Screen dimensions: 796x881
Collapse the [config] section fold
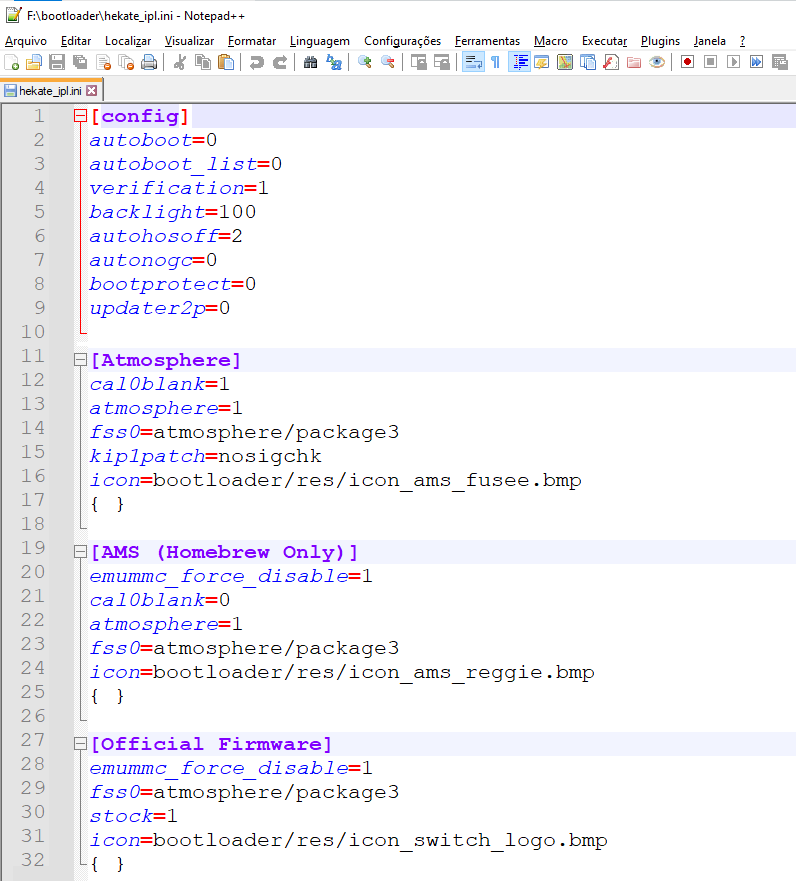80,116
